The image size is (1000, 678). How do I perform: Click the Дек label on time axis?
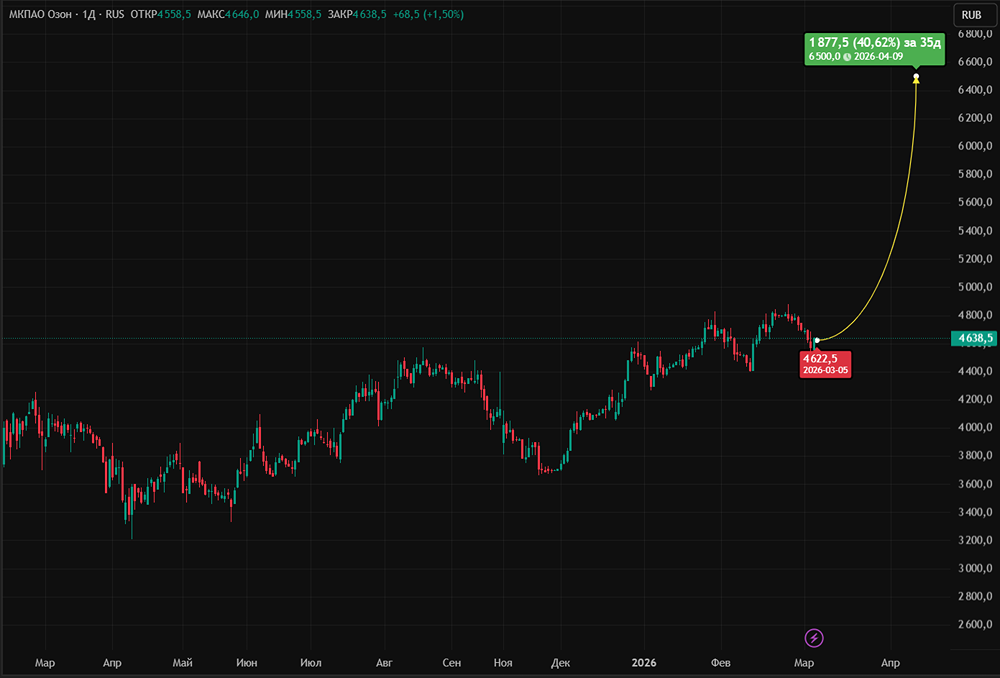click(x=561, y=663)
